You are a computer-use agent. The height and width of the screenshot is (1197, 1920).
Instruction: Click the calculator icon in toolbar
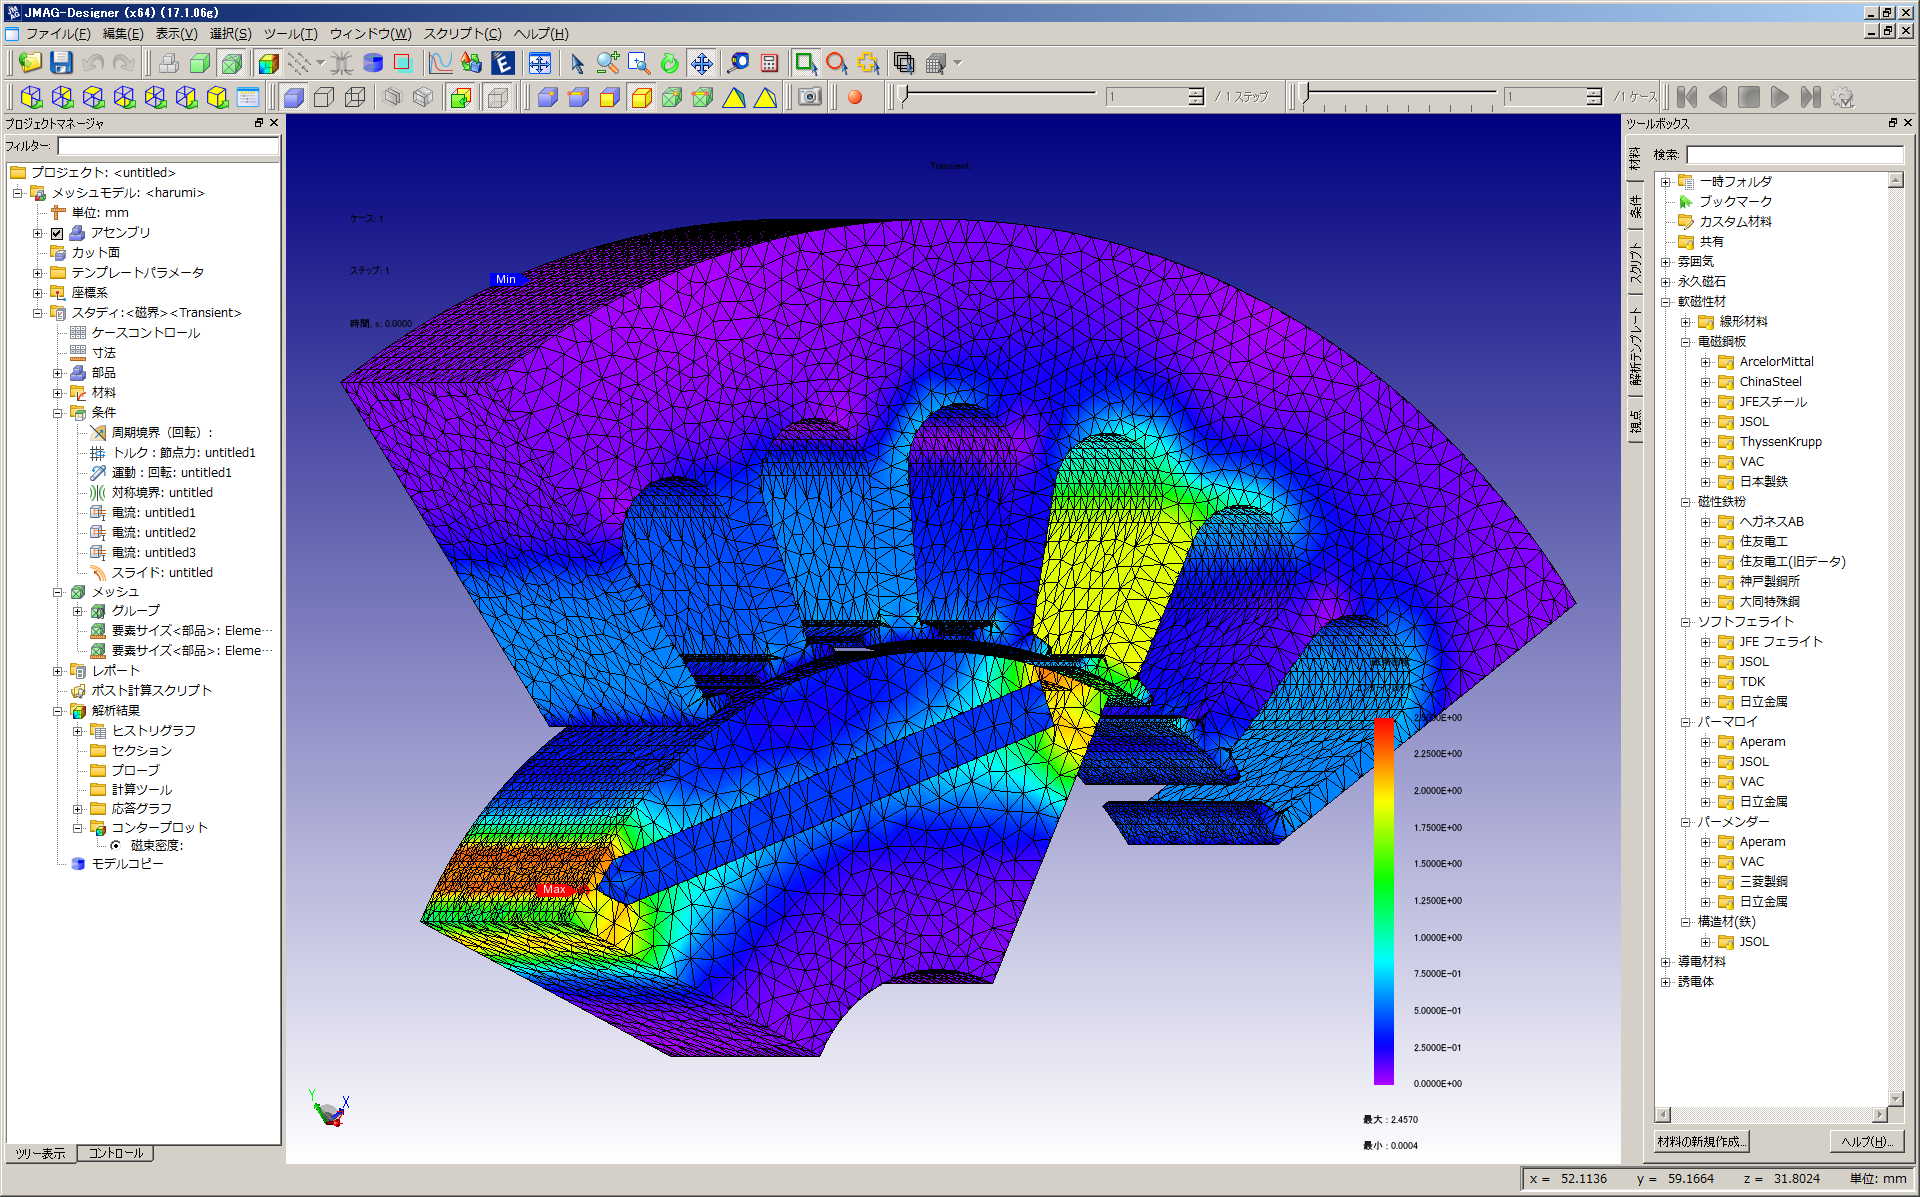[769, 63]
